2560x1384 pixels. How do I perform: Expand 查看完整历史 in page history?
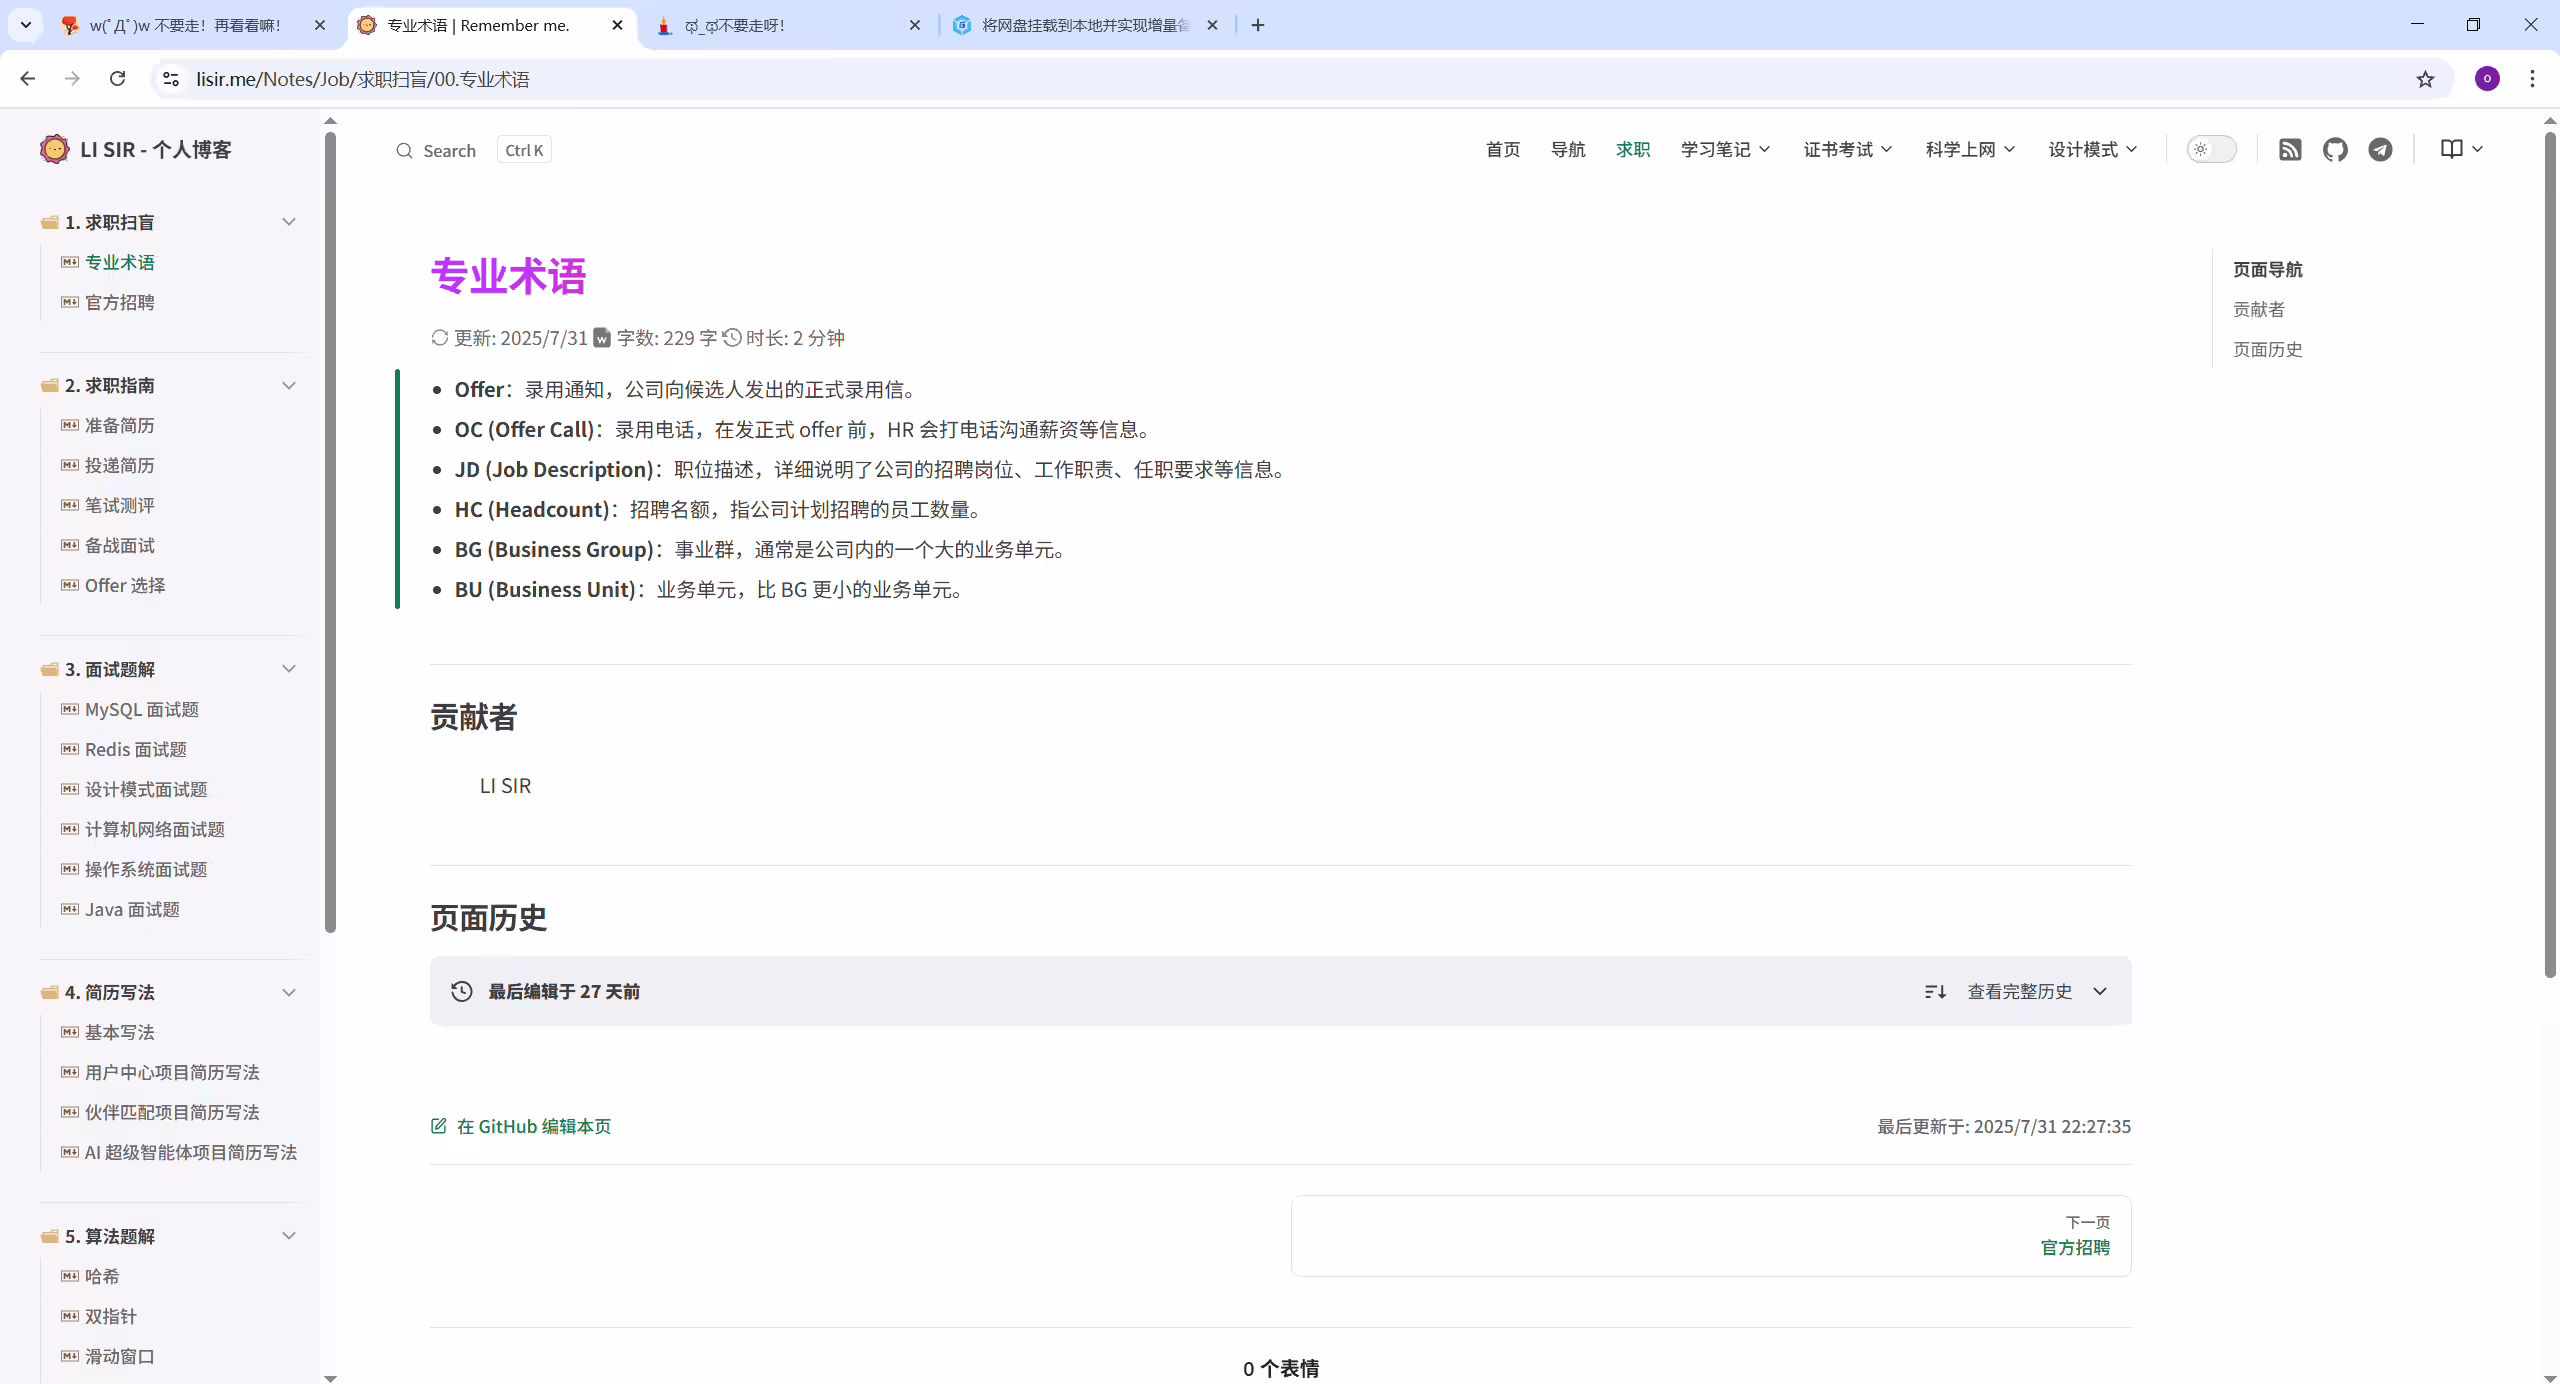tap(2037, 992)
